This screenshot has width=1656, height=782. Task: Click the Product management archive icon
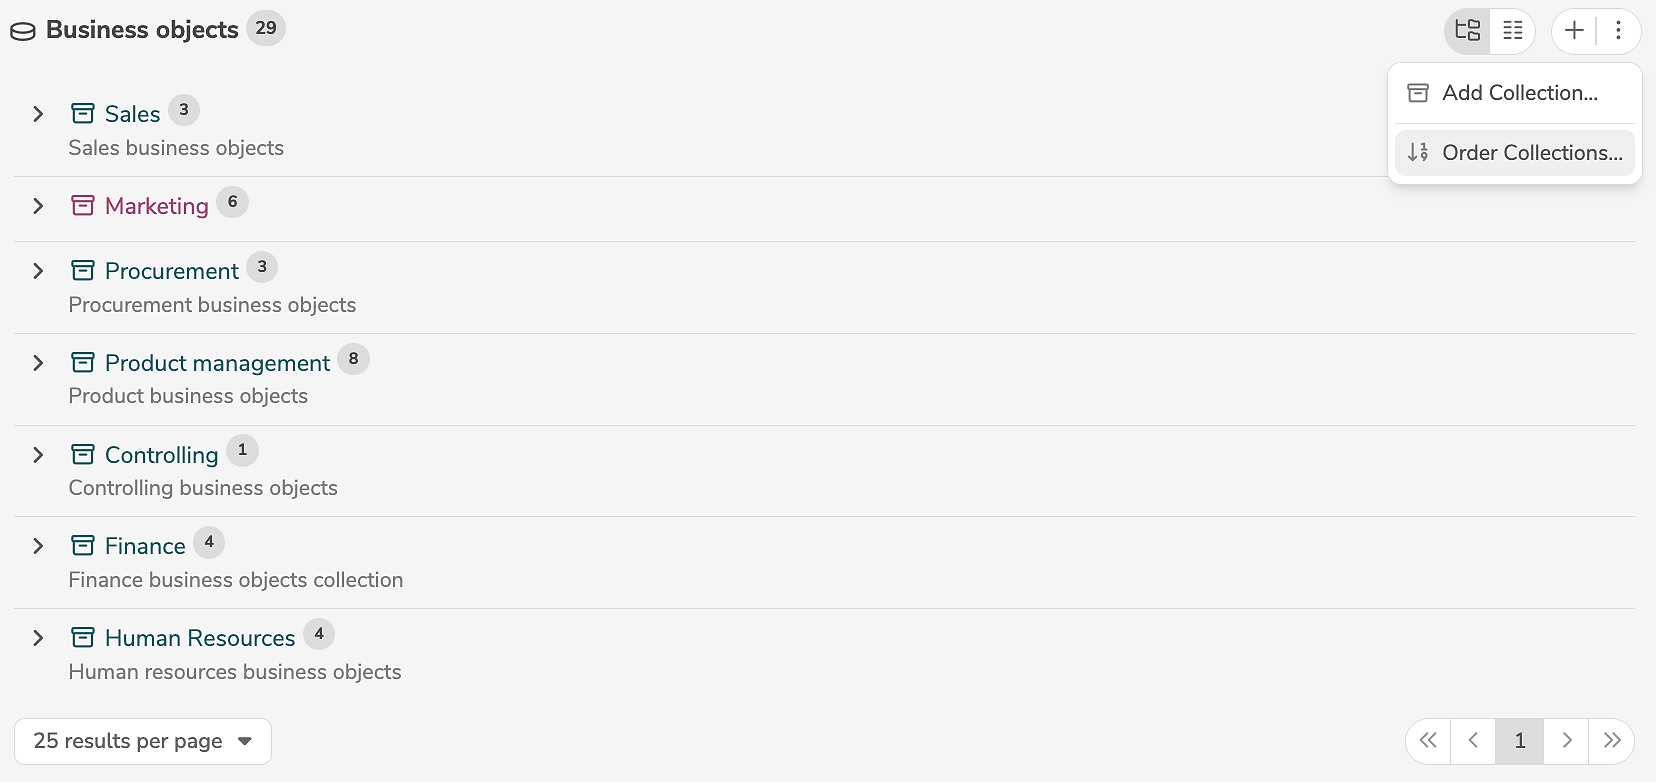[83, 363]
